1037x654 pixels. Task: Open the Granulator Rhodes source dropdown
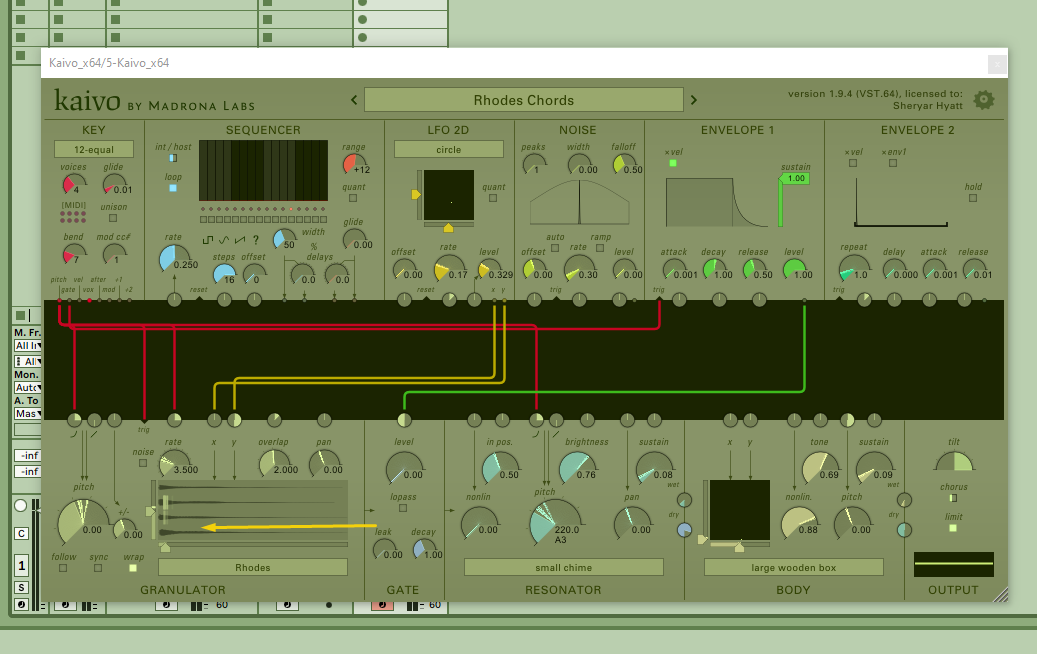[253, 567]
